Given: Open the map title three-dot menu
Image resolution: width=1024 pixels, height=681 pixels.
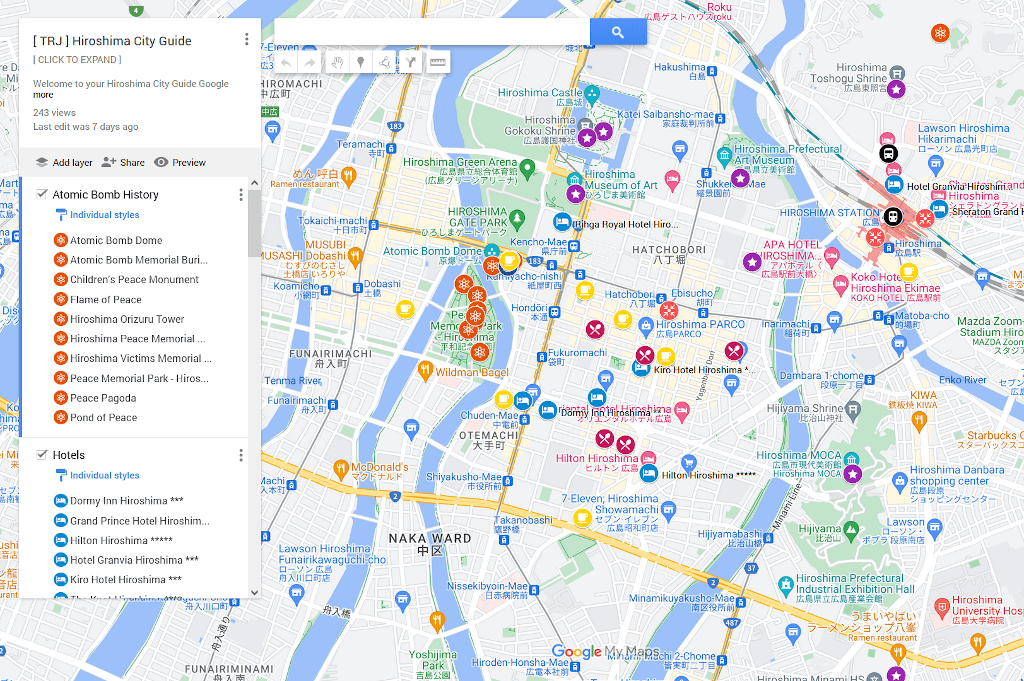Looking at the screenshot, I should pos(246,40).
